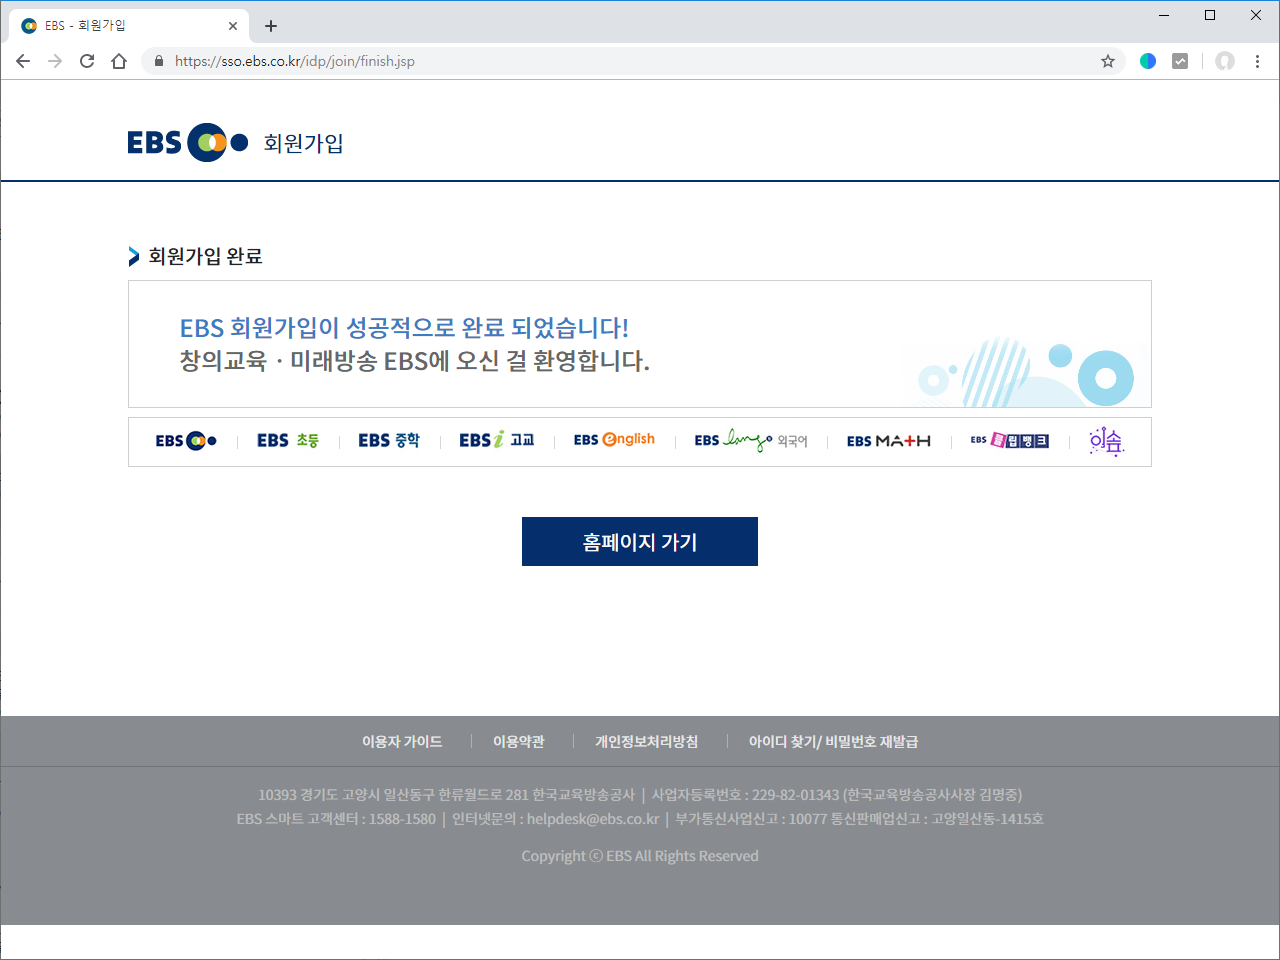The image size is (1280, 960).
Task: Open the Chrome three-dot menu
Action: [x=1257, y=61]
